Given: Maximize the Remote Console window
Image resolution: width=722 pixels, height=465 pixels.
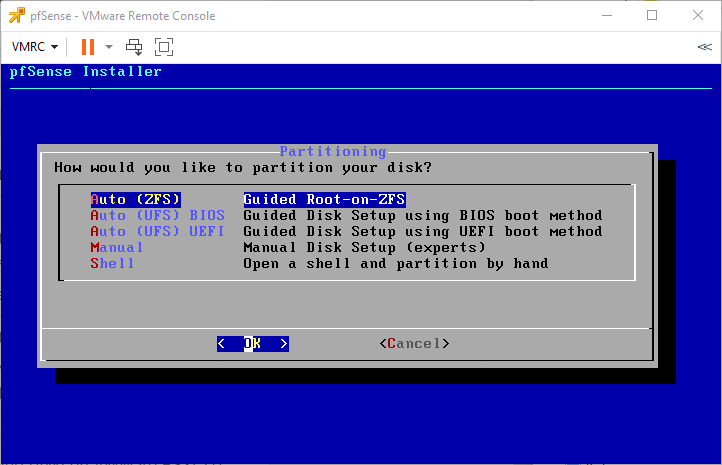Looking at the screenshot, I should coord(652,16).
